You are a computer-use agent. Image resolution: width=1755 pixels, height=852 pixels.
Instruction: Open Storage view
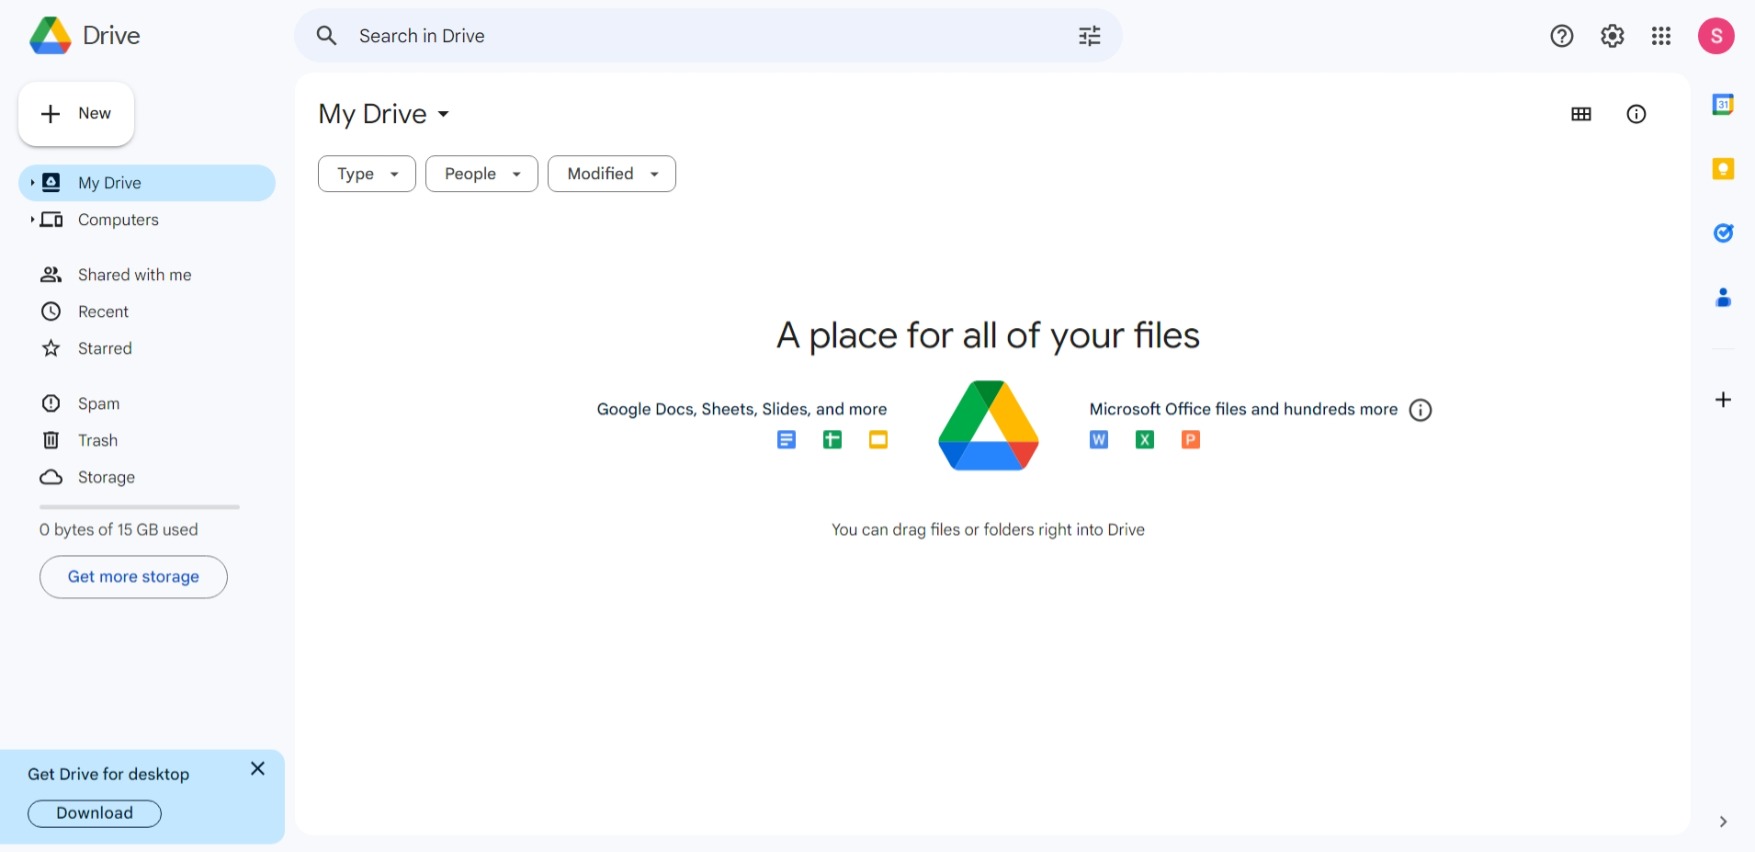tap(147, 477)
